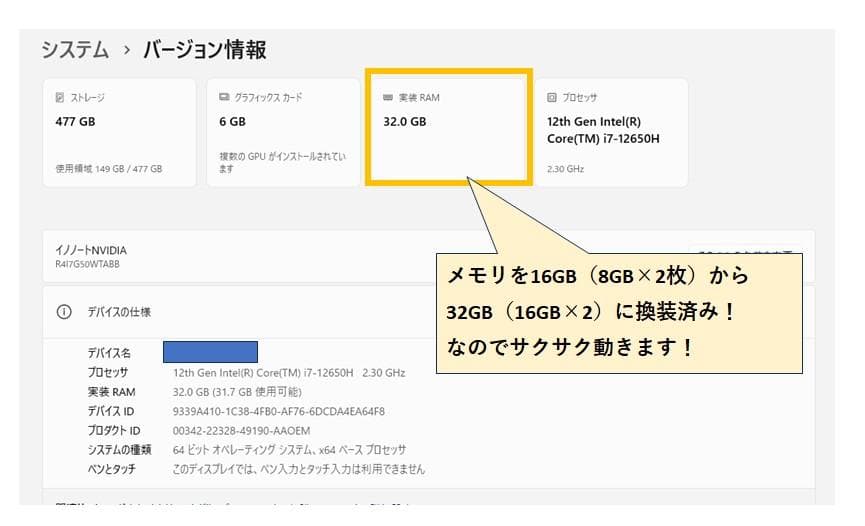This screenshot has height=526, width=865.
Task: Click the 使用領域 149 GB / 477 GB text
Action: point(109,168)
